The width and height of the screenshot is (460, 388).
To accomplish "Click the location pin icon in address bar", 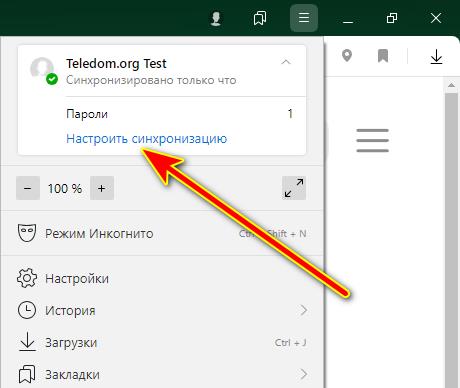I will click(x=347, y=56).
